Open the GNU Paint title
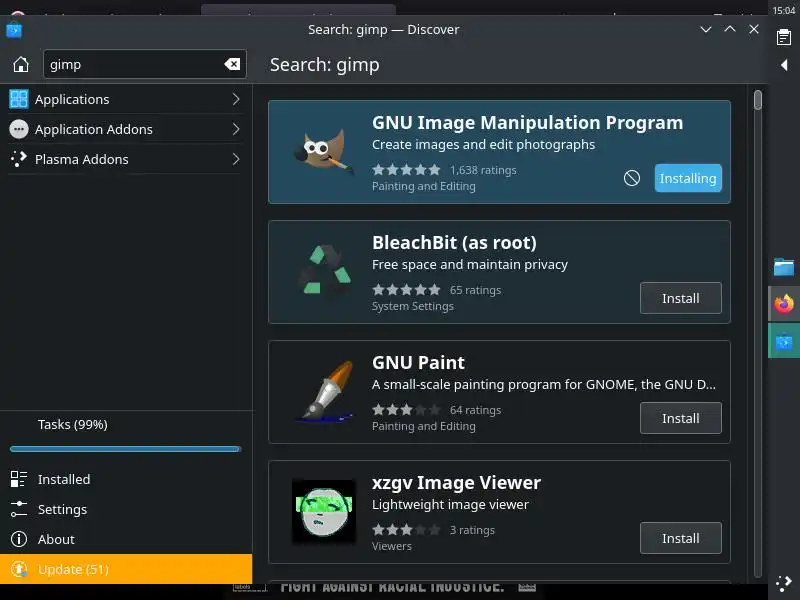The image size is (800, 600). (x=418, y=363)
